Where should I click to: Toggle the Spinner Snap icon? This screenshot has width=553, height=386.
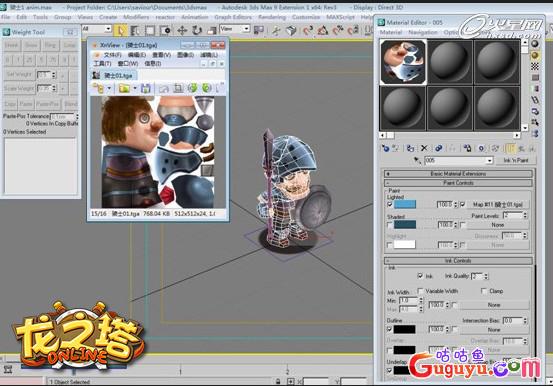(x=353, y=30)
